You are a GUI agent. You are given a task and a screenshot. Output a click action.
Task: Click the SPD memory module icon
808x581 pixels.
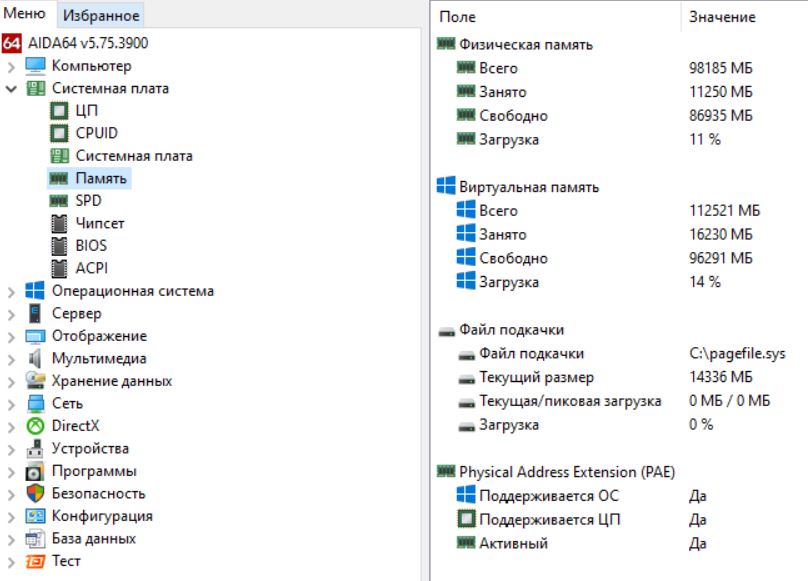coord(59,201)
